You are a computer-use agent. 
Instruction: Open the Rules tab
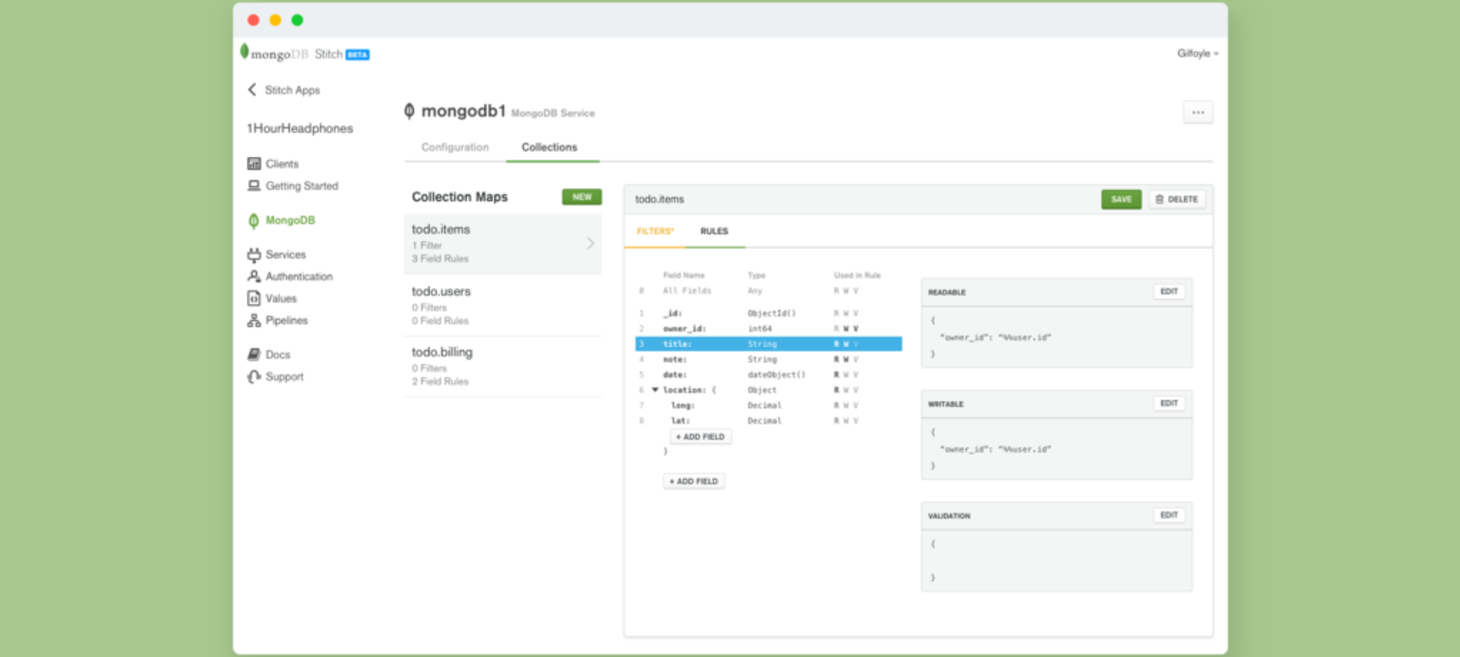714,231
